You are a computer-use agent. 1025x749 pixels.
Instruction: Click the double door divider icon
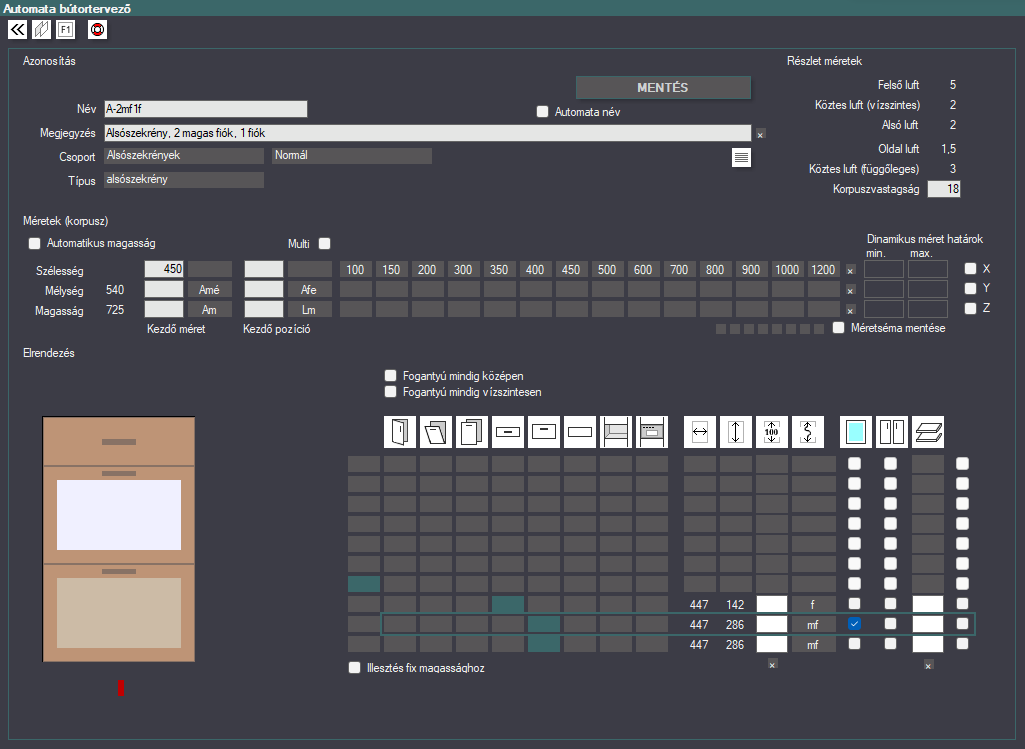pos(892,432)
